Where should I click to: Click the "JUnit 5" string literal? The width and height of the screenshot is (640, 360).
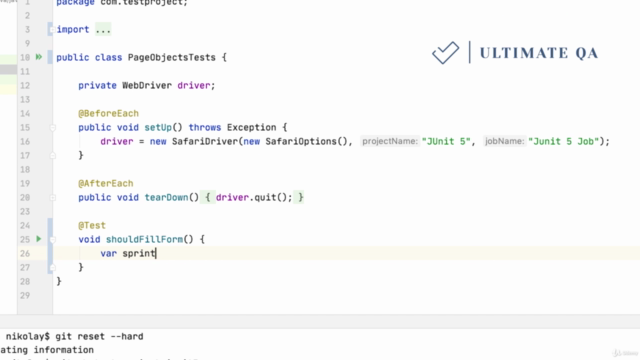pyautogui.click(x=446, y=142)
